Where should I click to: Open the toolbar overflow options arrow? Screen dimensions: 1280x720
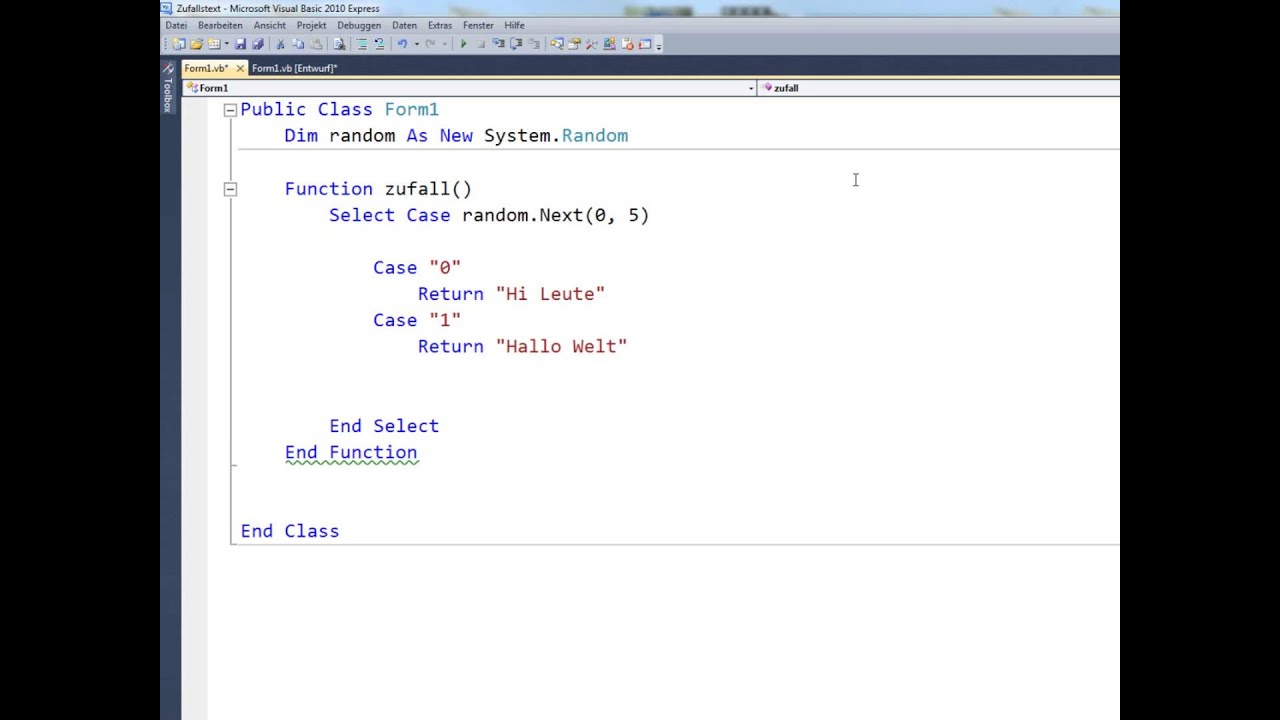(658, 45)
